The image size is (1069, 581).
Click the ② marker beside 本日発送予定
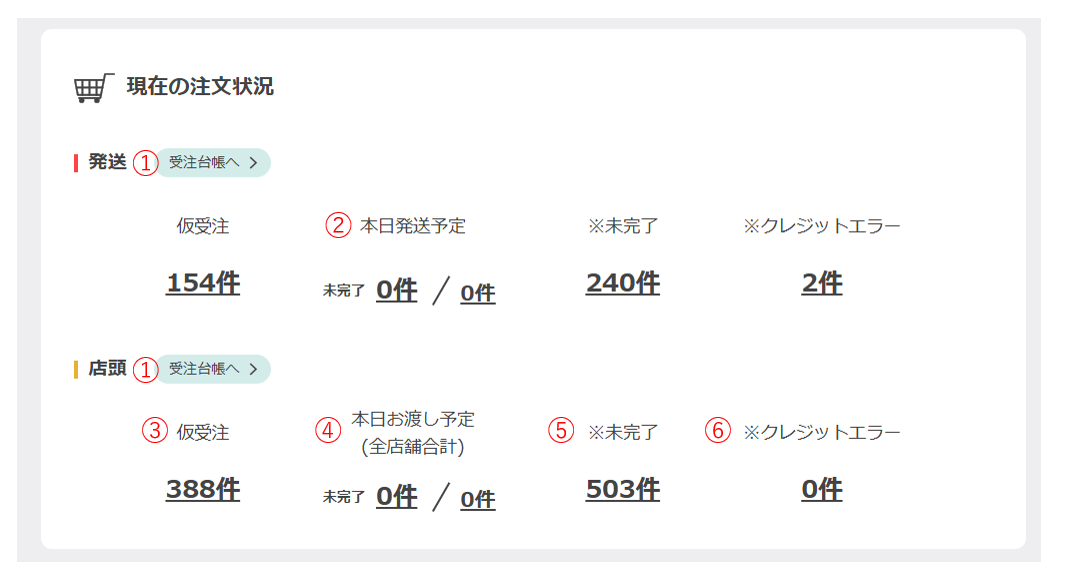pos(339,226)
